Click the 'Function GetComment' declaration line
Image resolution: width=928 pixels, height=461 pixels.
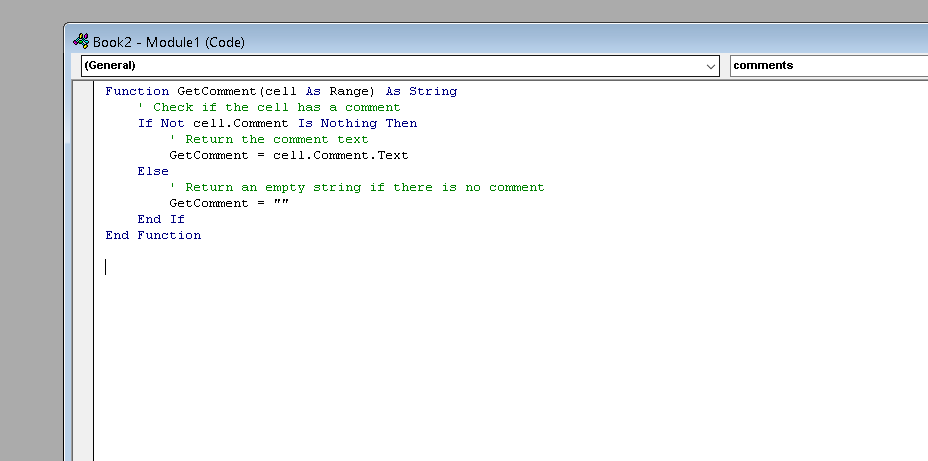pos(281,91)
